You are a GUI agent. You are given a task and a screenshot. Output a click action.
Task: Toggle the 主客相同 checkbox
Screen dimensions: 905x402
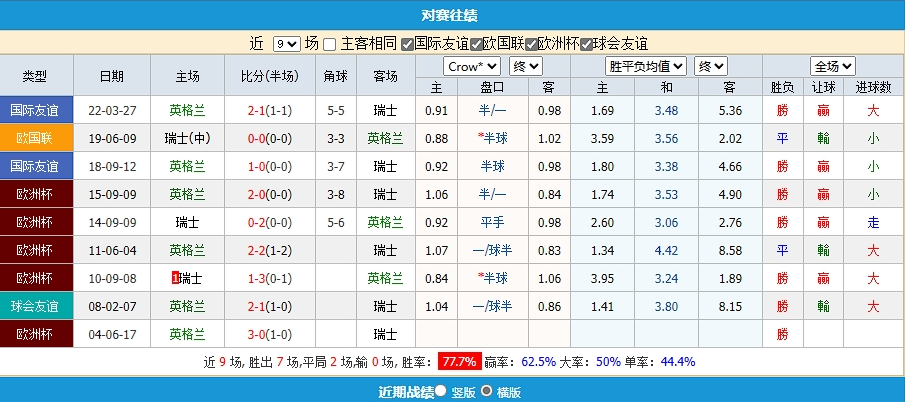330,44
